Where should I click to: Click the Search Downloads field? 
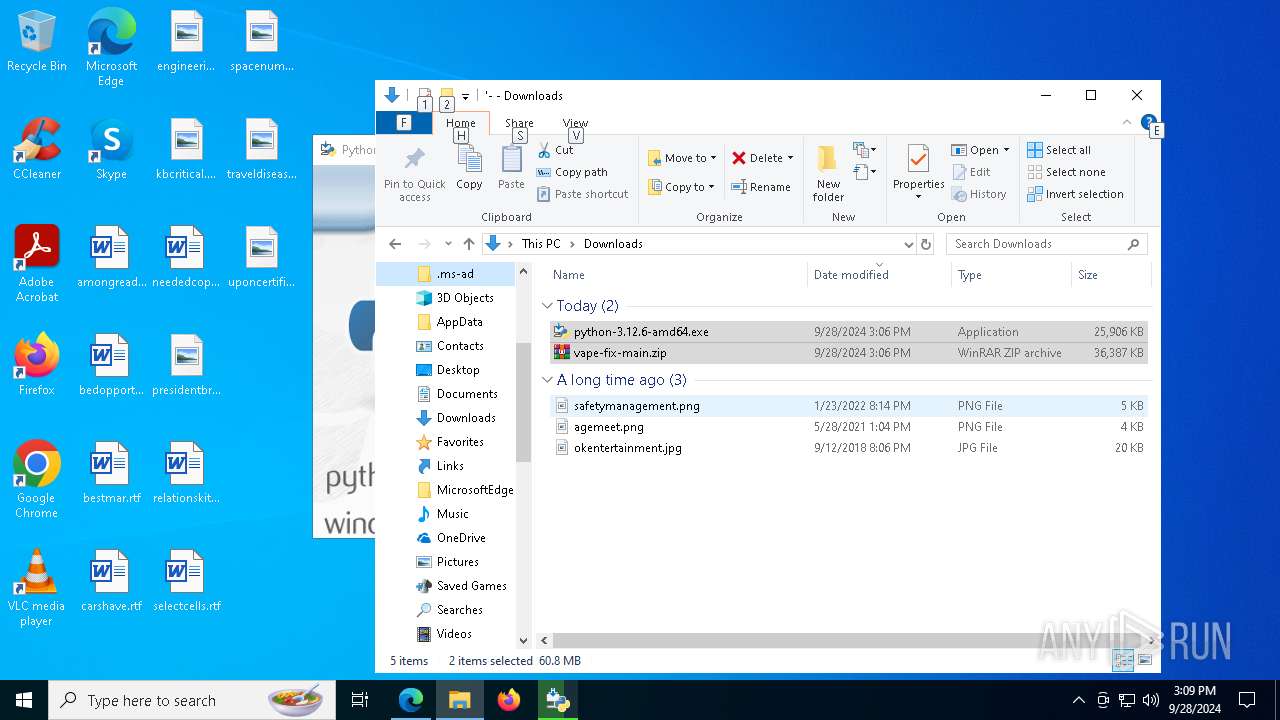pyautogui.click(x=1045, y=244)
